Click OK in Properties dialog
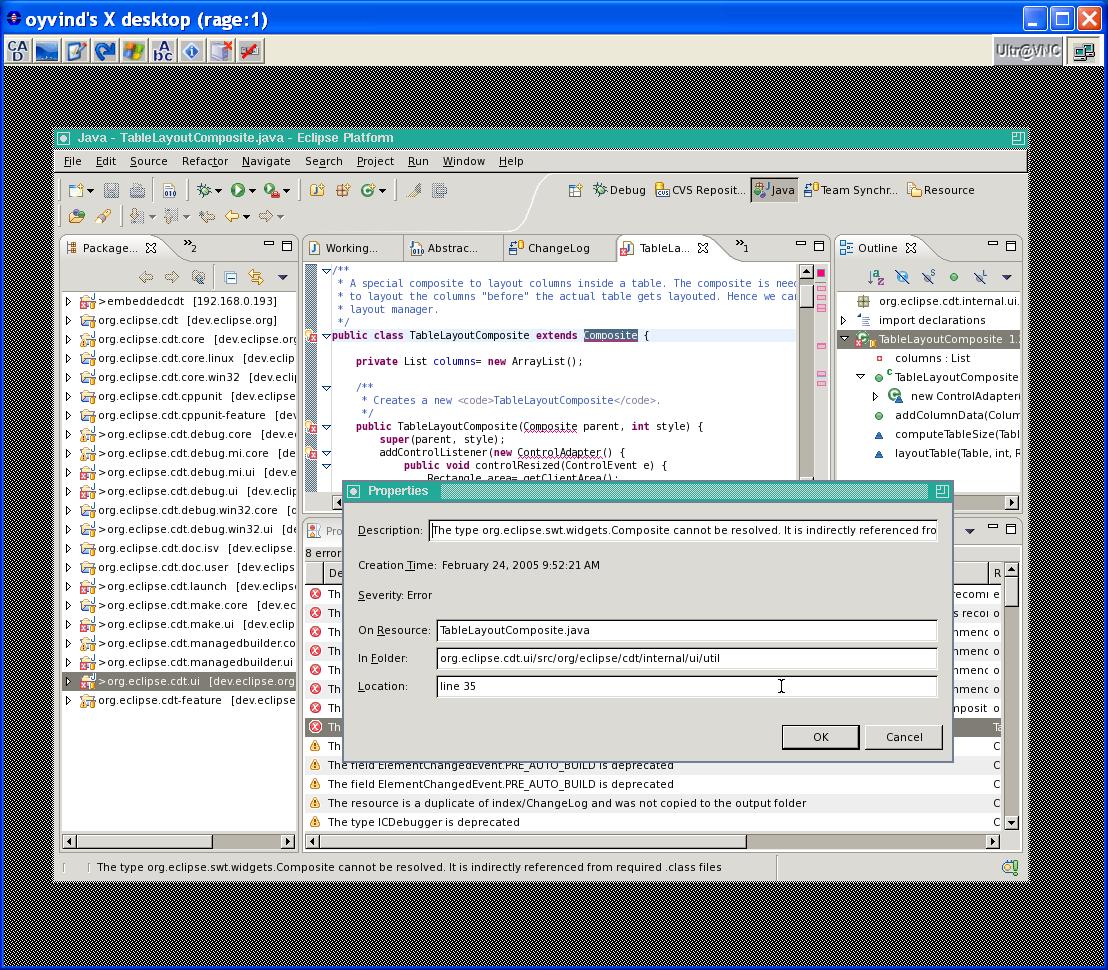 pos(820,737)
